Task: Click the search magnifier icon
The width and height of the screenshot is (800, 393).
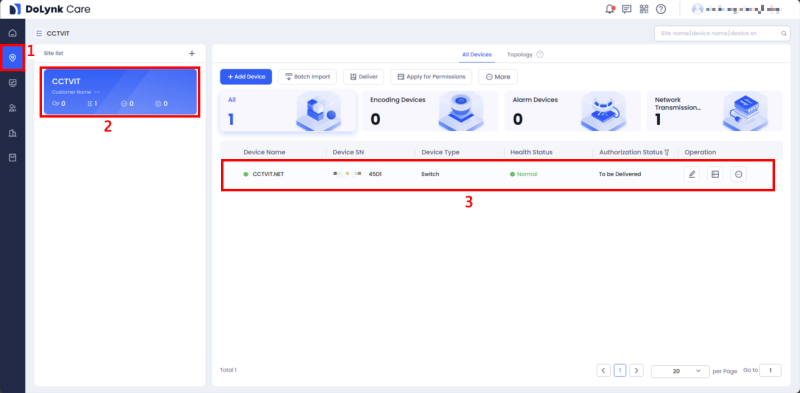Action: click(x=784, y=33)
